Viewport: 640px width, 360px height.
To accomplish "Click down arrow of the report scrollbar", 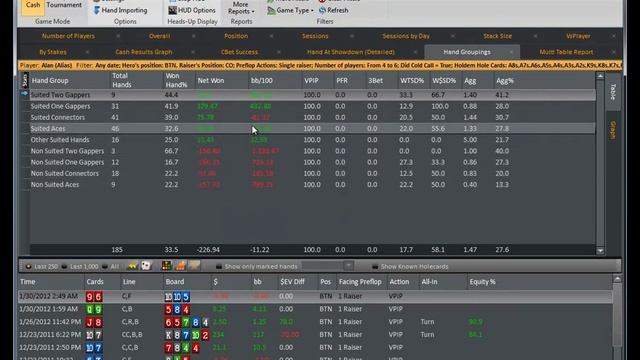I will tap(600, 251).
